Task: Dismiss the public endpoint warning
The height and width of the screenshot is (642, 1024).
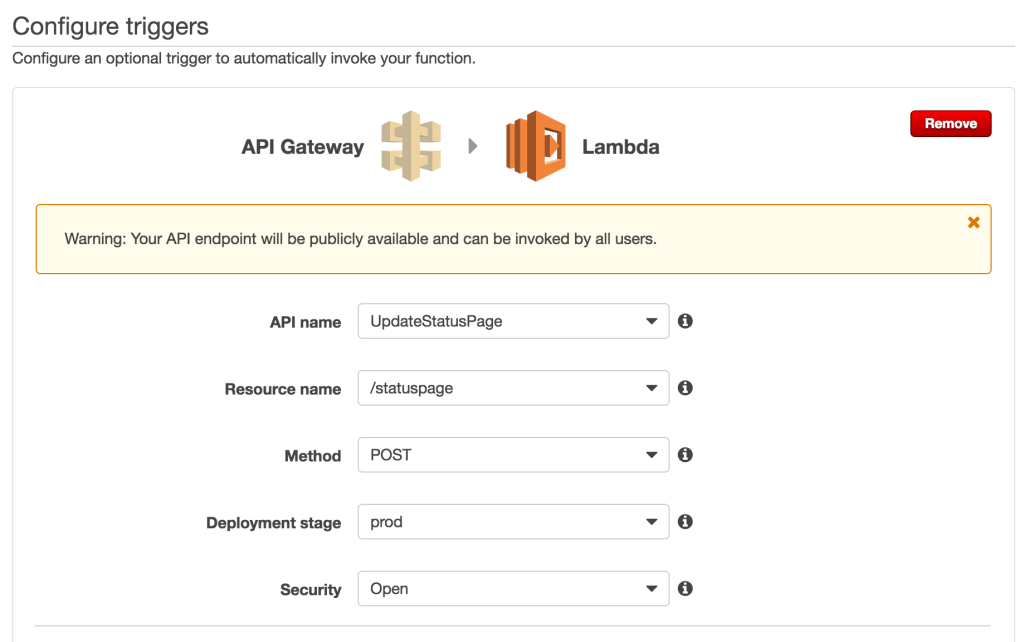Action: (x=973, y=223)
